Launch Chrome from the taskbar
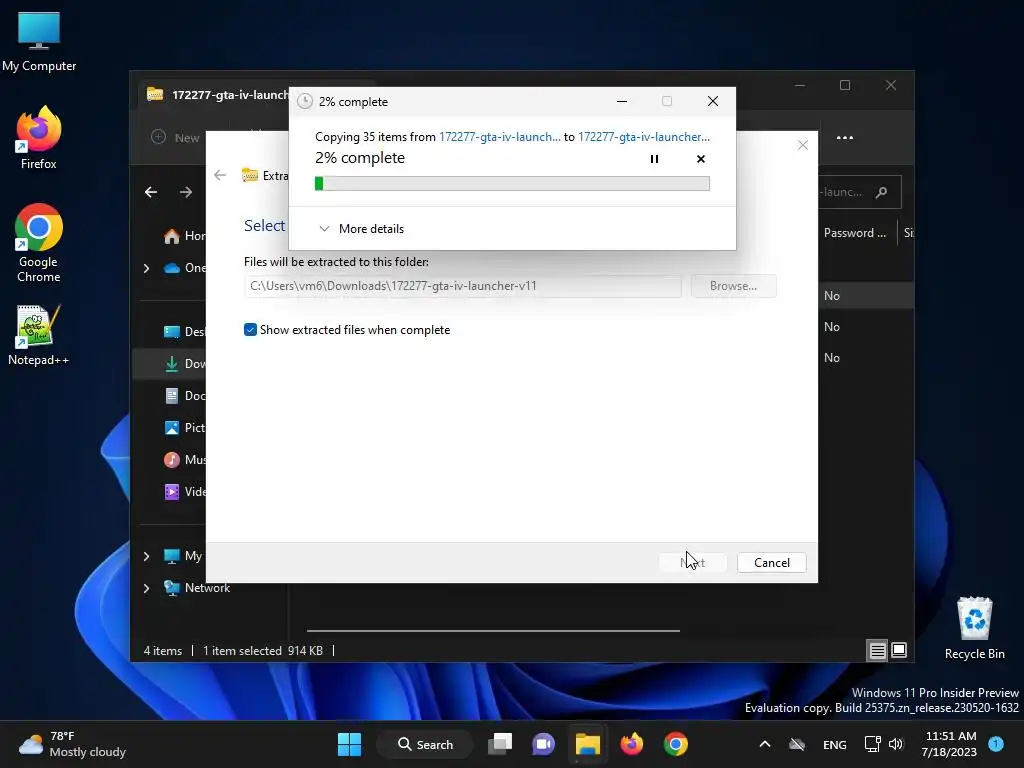The width and height of the screenshot is (1024, 768). [676, 744]
